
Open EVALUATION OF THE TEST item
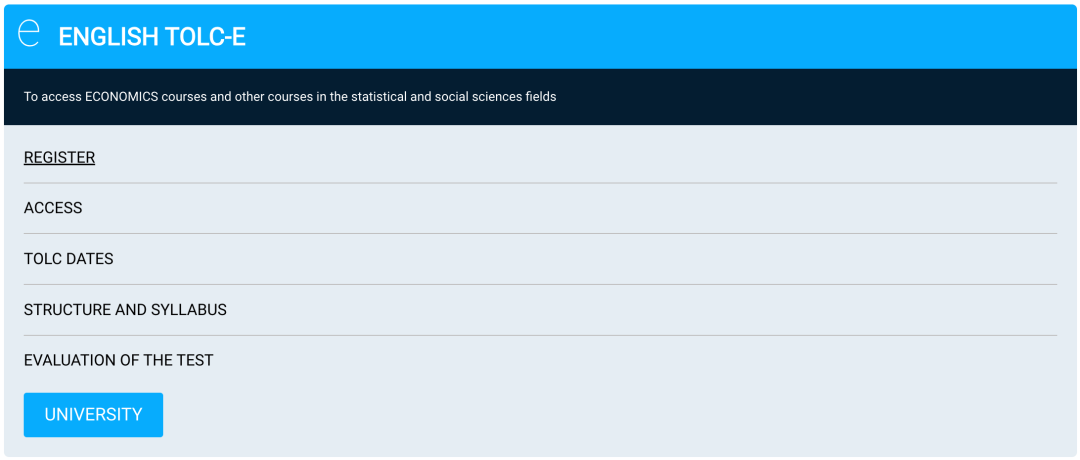[x=119, y=360]
